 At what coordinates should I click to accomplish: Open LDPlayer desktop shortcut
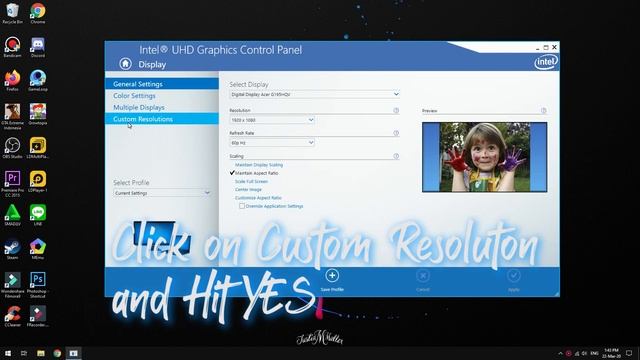(x=38, y=181)
